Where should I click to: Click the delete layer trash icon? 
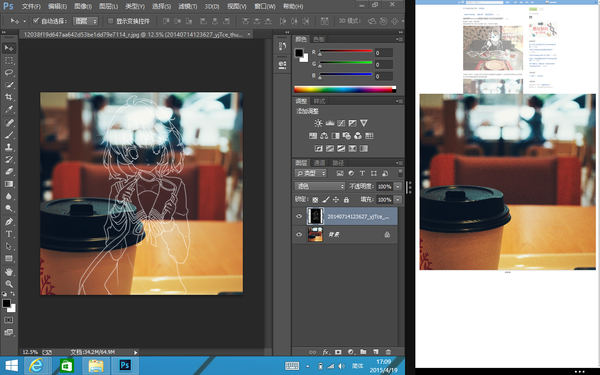(388, 352)
